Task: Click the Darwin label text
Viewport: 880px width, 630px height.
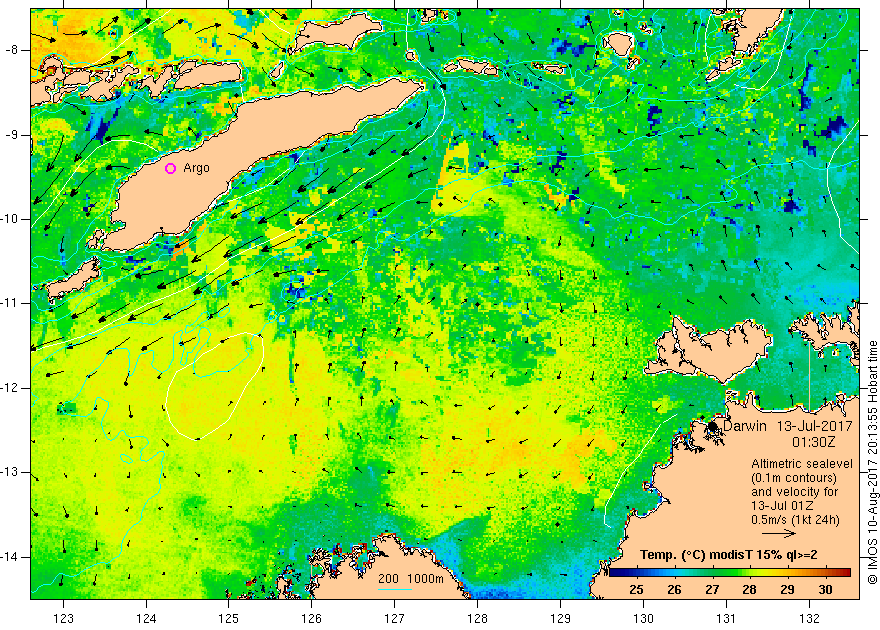Action: [x=745, y=426]
